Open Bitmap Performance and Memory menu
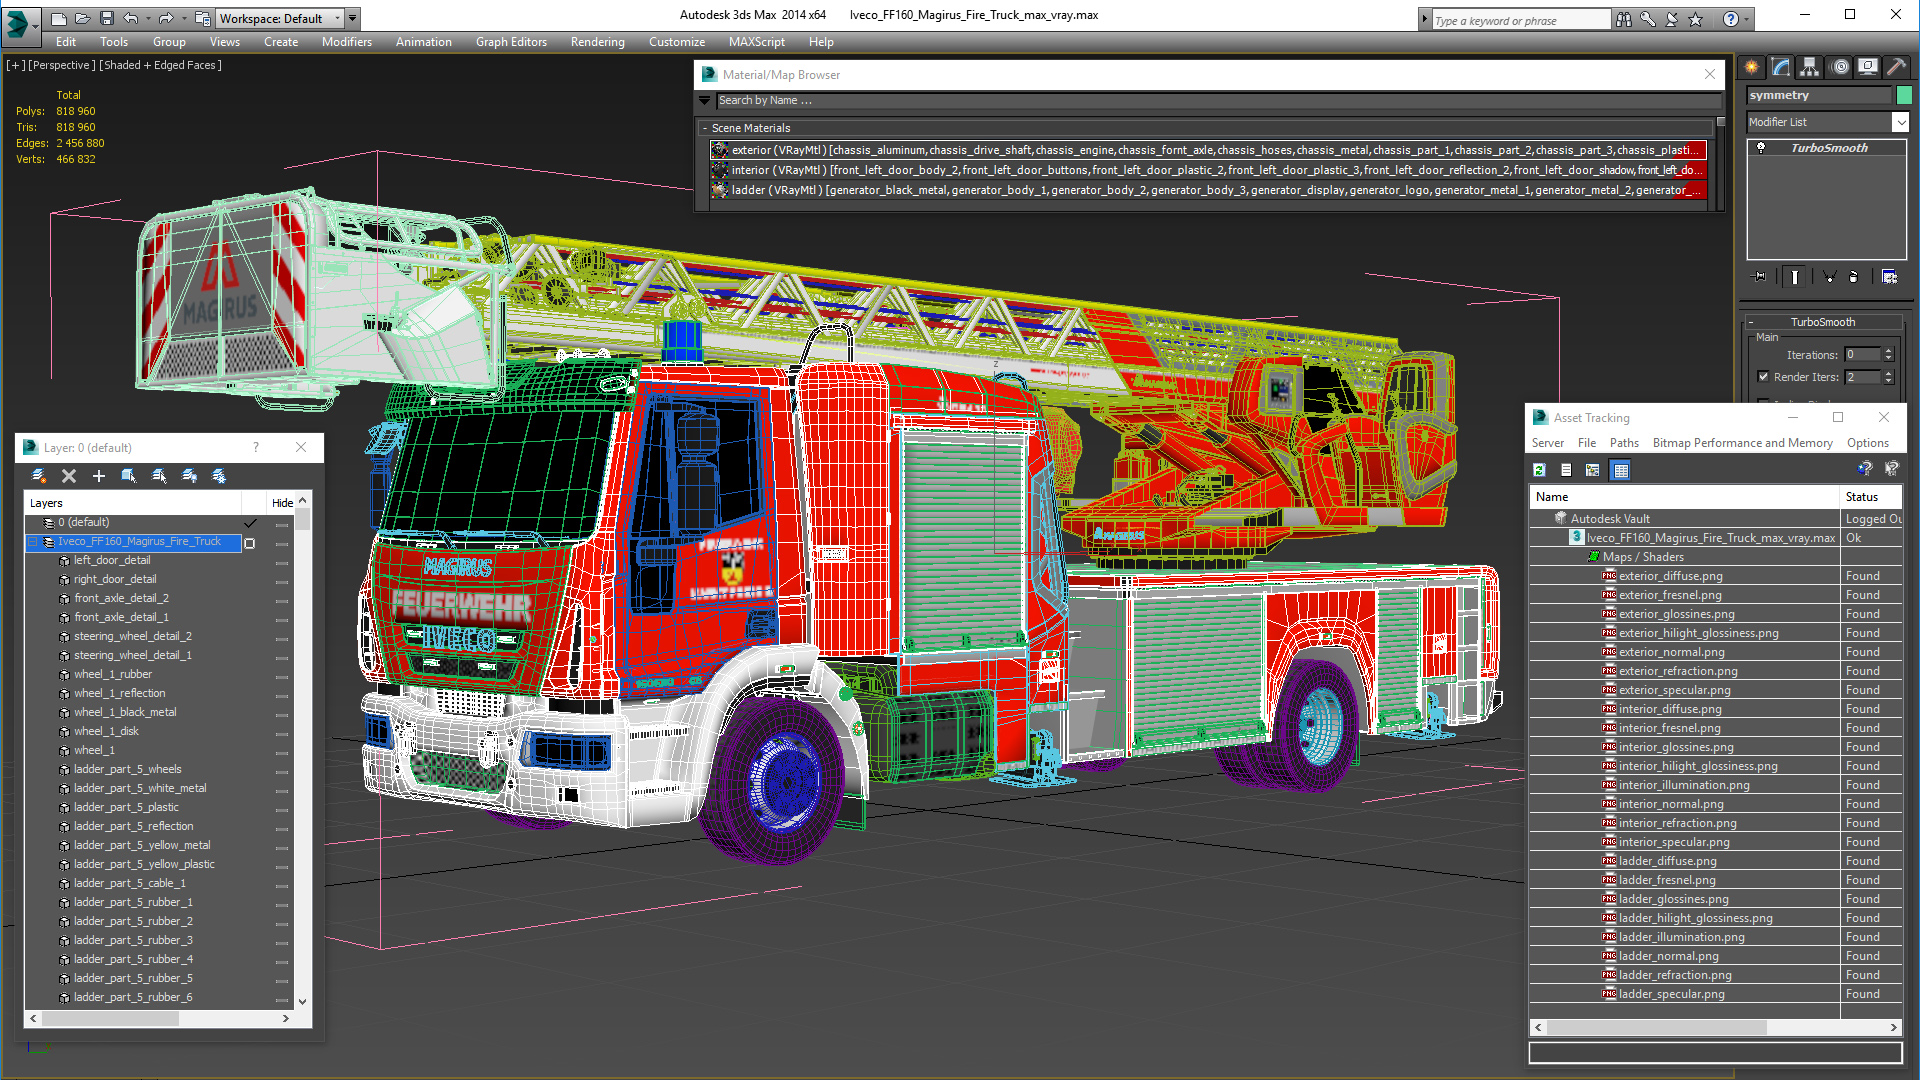This screenshot has width=1920, height=1080. point(1742,443)
